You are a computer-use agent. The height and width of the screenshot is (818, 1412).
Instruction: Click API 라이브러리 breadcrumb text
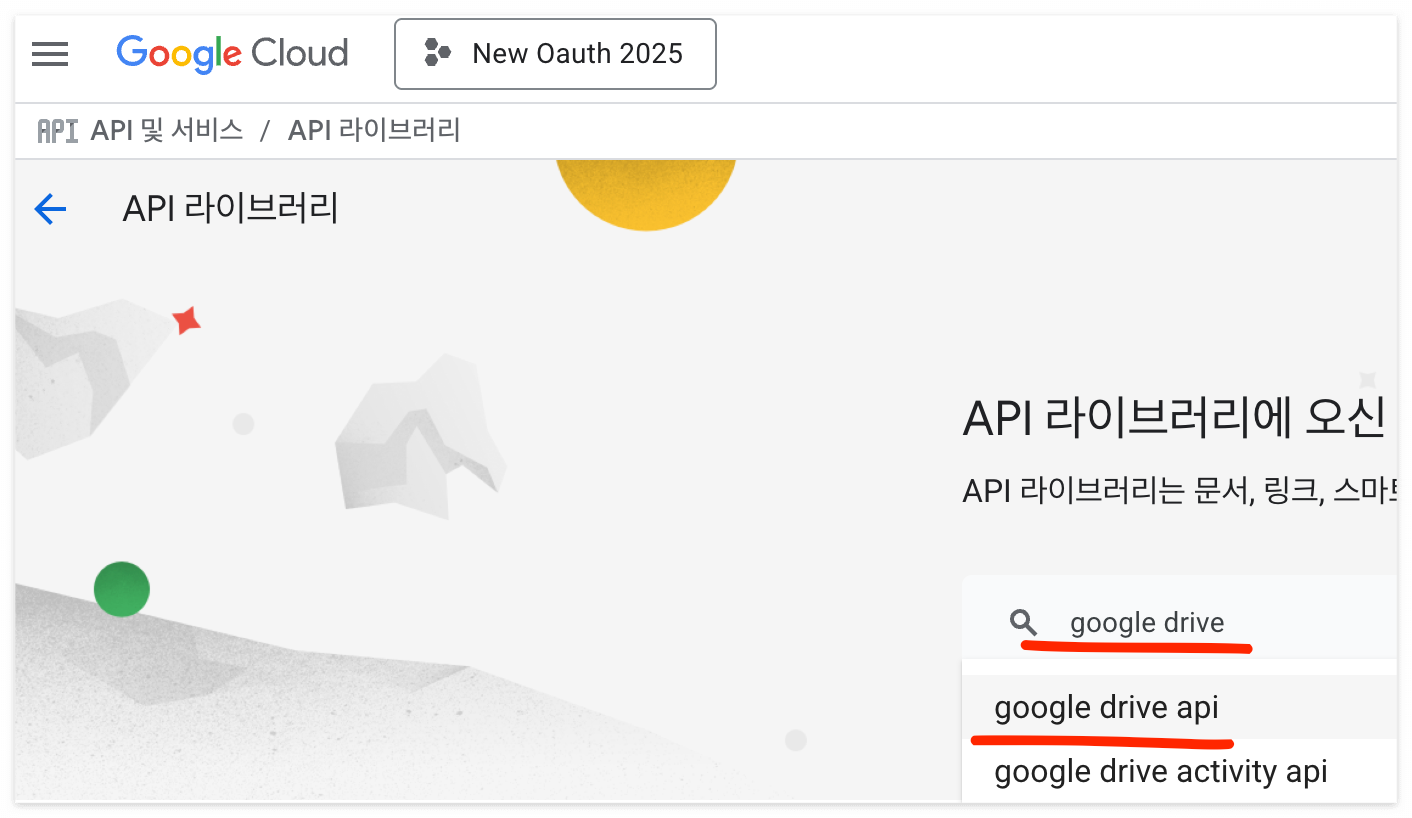coord(374,130)
